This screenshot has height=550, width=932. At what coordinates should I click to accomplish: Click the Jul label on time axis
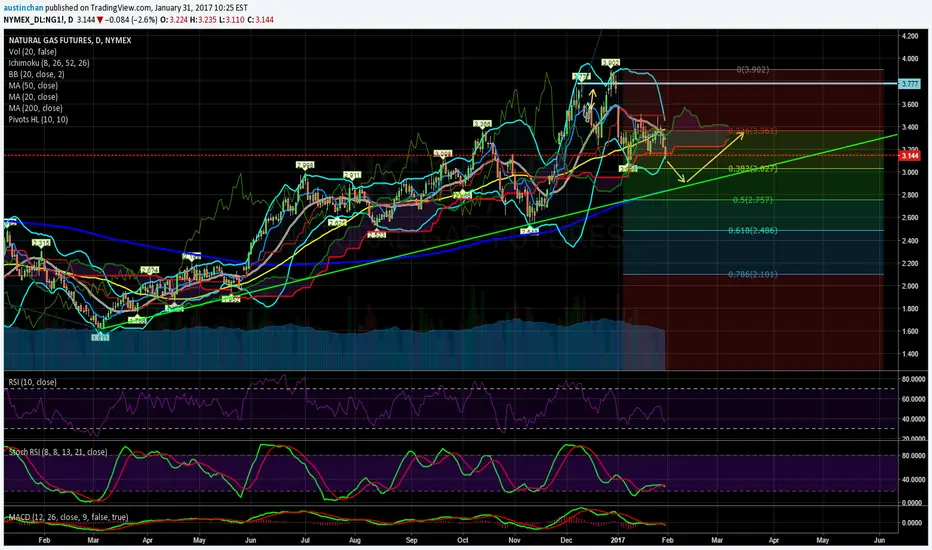point(305,540)
